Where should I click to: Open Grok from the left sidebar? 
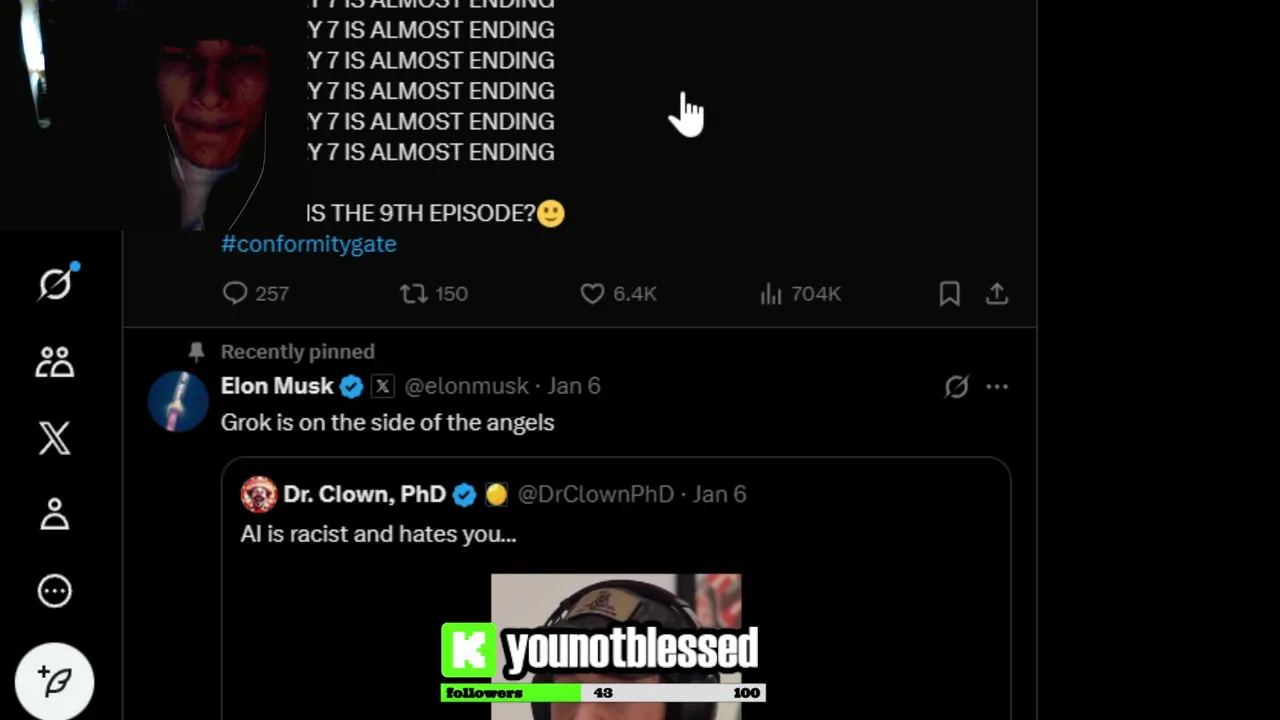click(x=55, y=284)
